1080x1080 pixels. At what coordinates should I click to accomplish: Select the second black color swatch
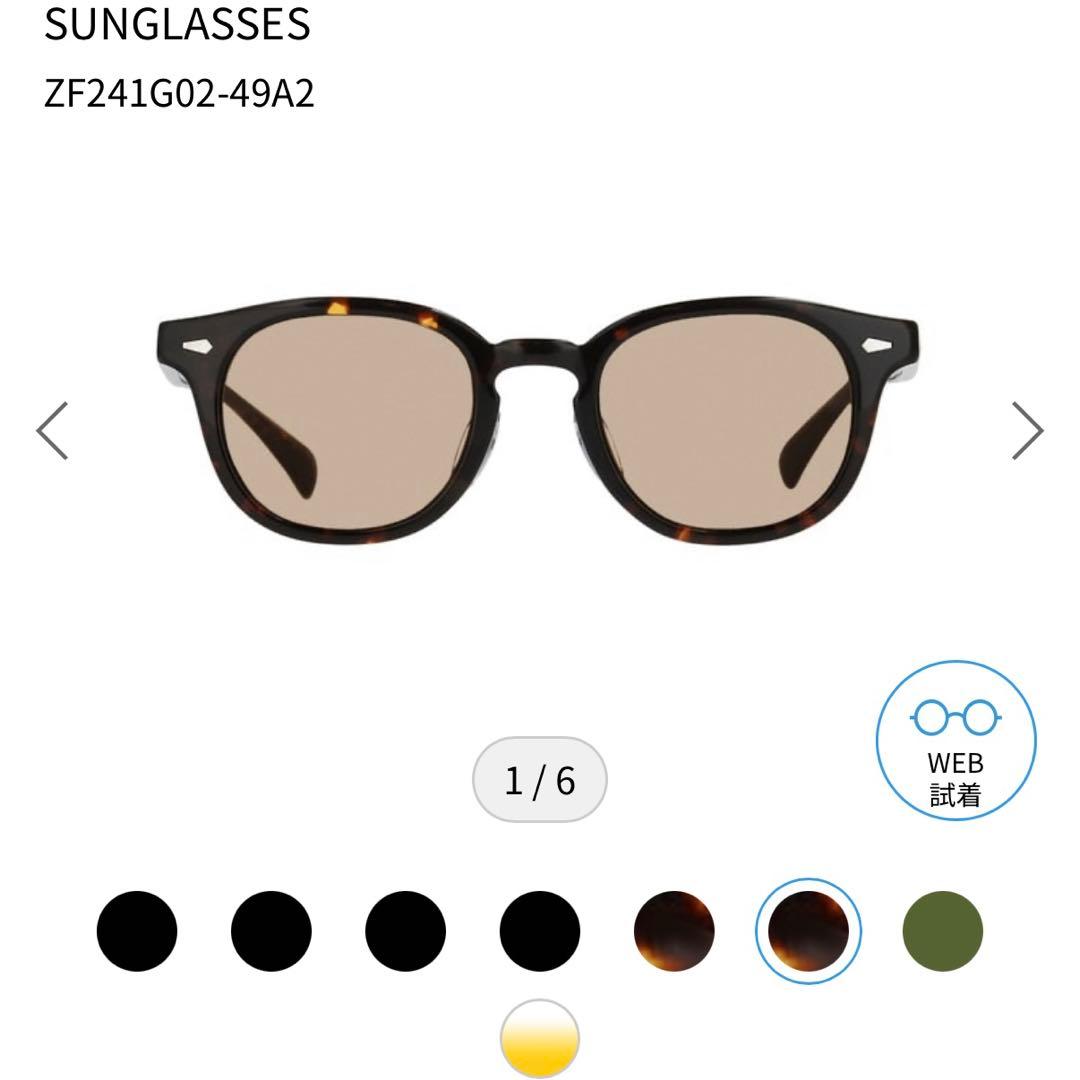pos(271,931)
